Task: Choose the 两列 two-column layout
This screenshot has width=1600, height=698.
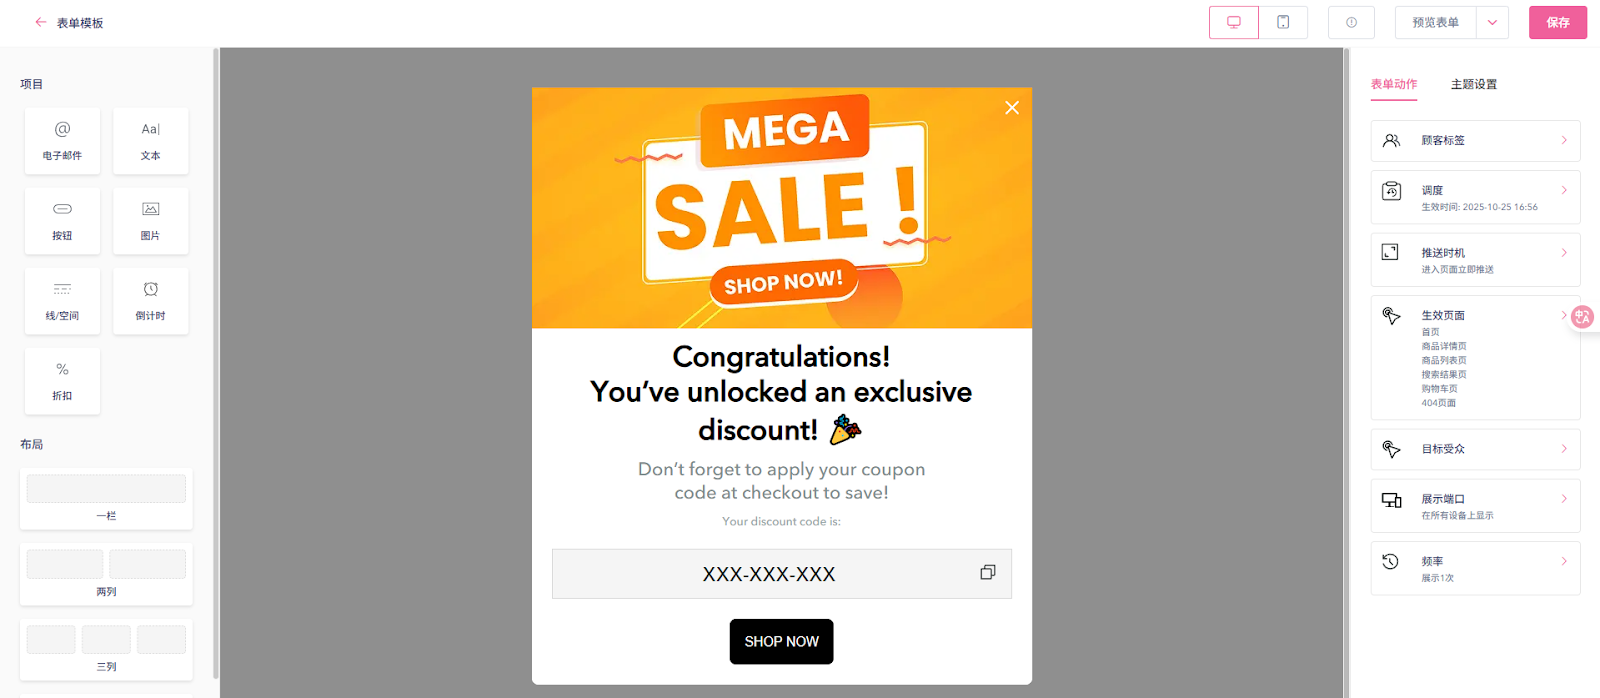Action: [x=106, y=574]
